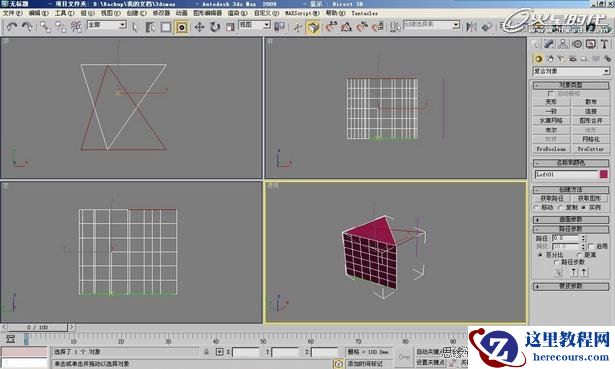615x369 pixels.
Task: Toggle the Percent Snap icon
Action: (362, 27)
